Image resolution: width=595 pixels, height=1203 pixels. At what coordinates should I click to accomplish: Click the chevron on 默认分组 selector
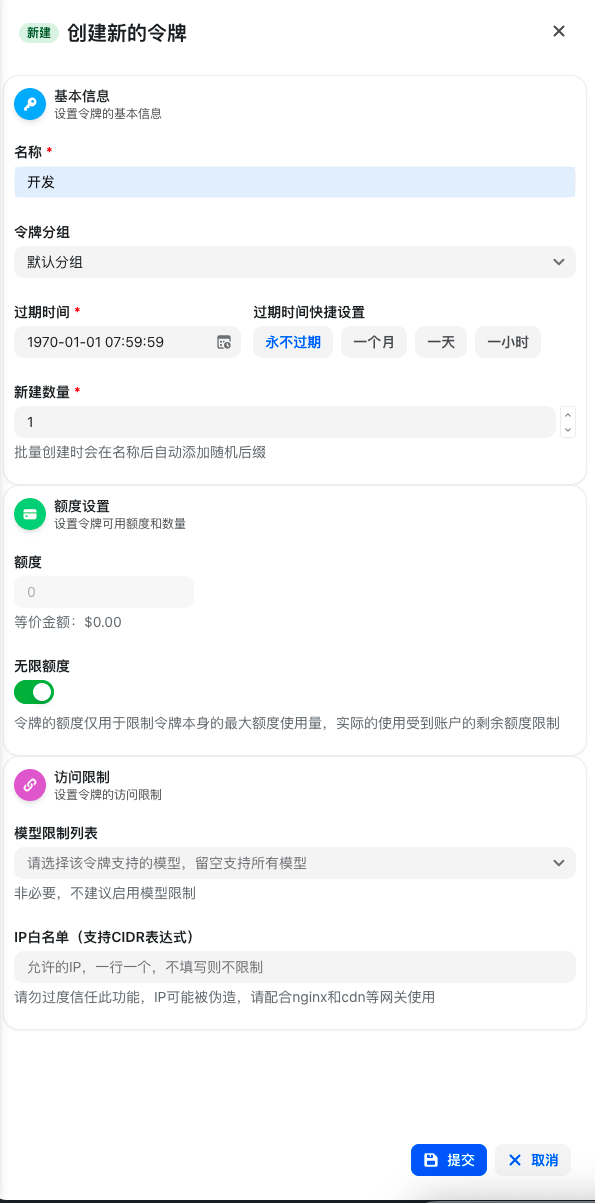point(559,262)
